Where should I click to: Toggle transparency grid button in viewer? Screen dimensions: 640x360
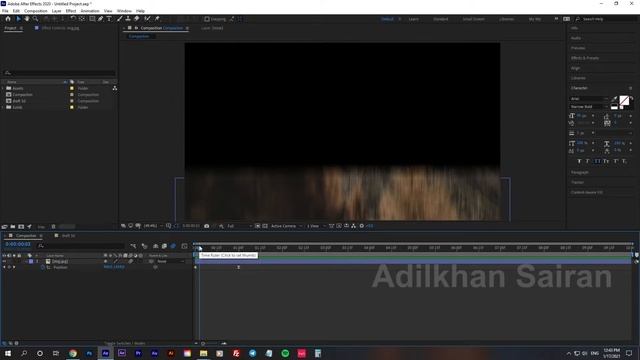265,226
